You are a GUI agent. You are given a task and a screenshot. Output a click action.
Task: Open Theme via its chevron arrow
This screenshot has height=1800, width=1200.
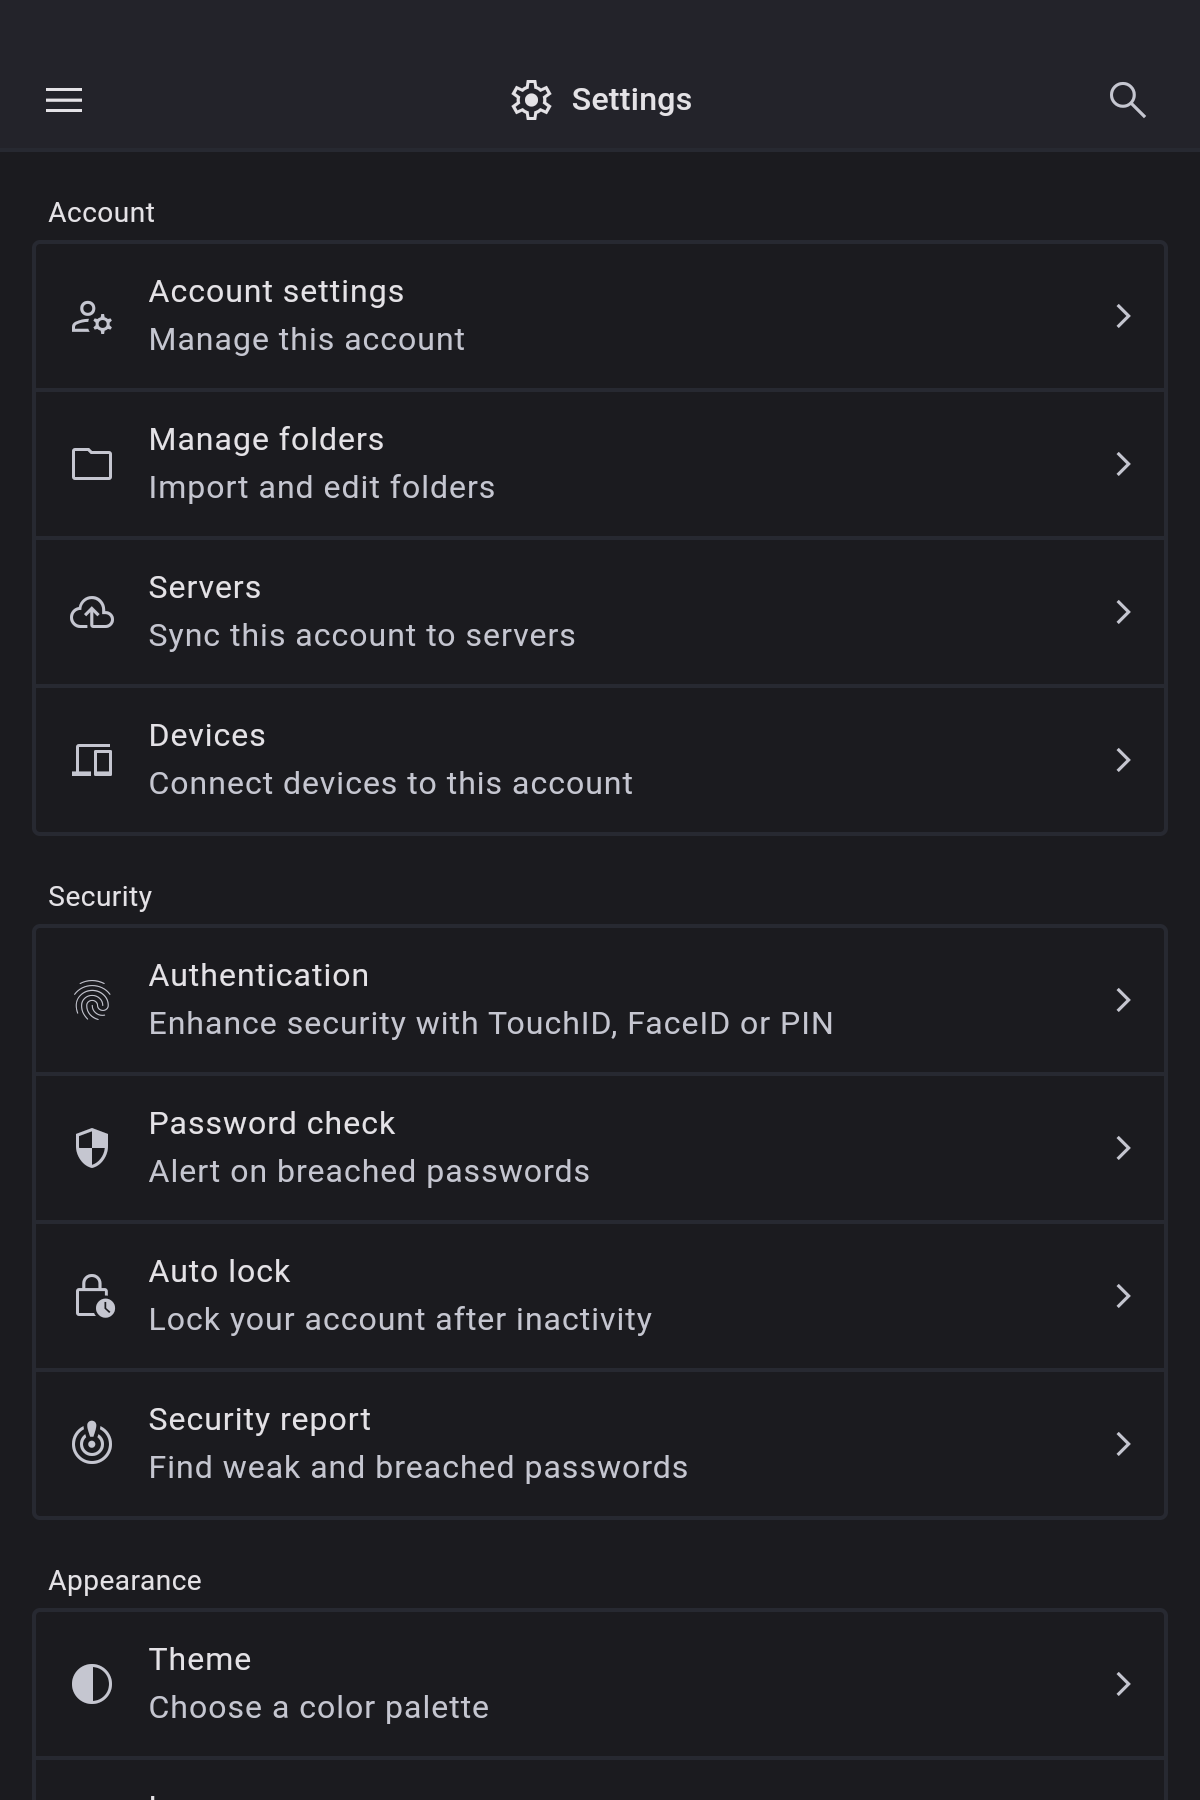coord(1123,1684)
